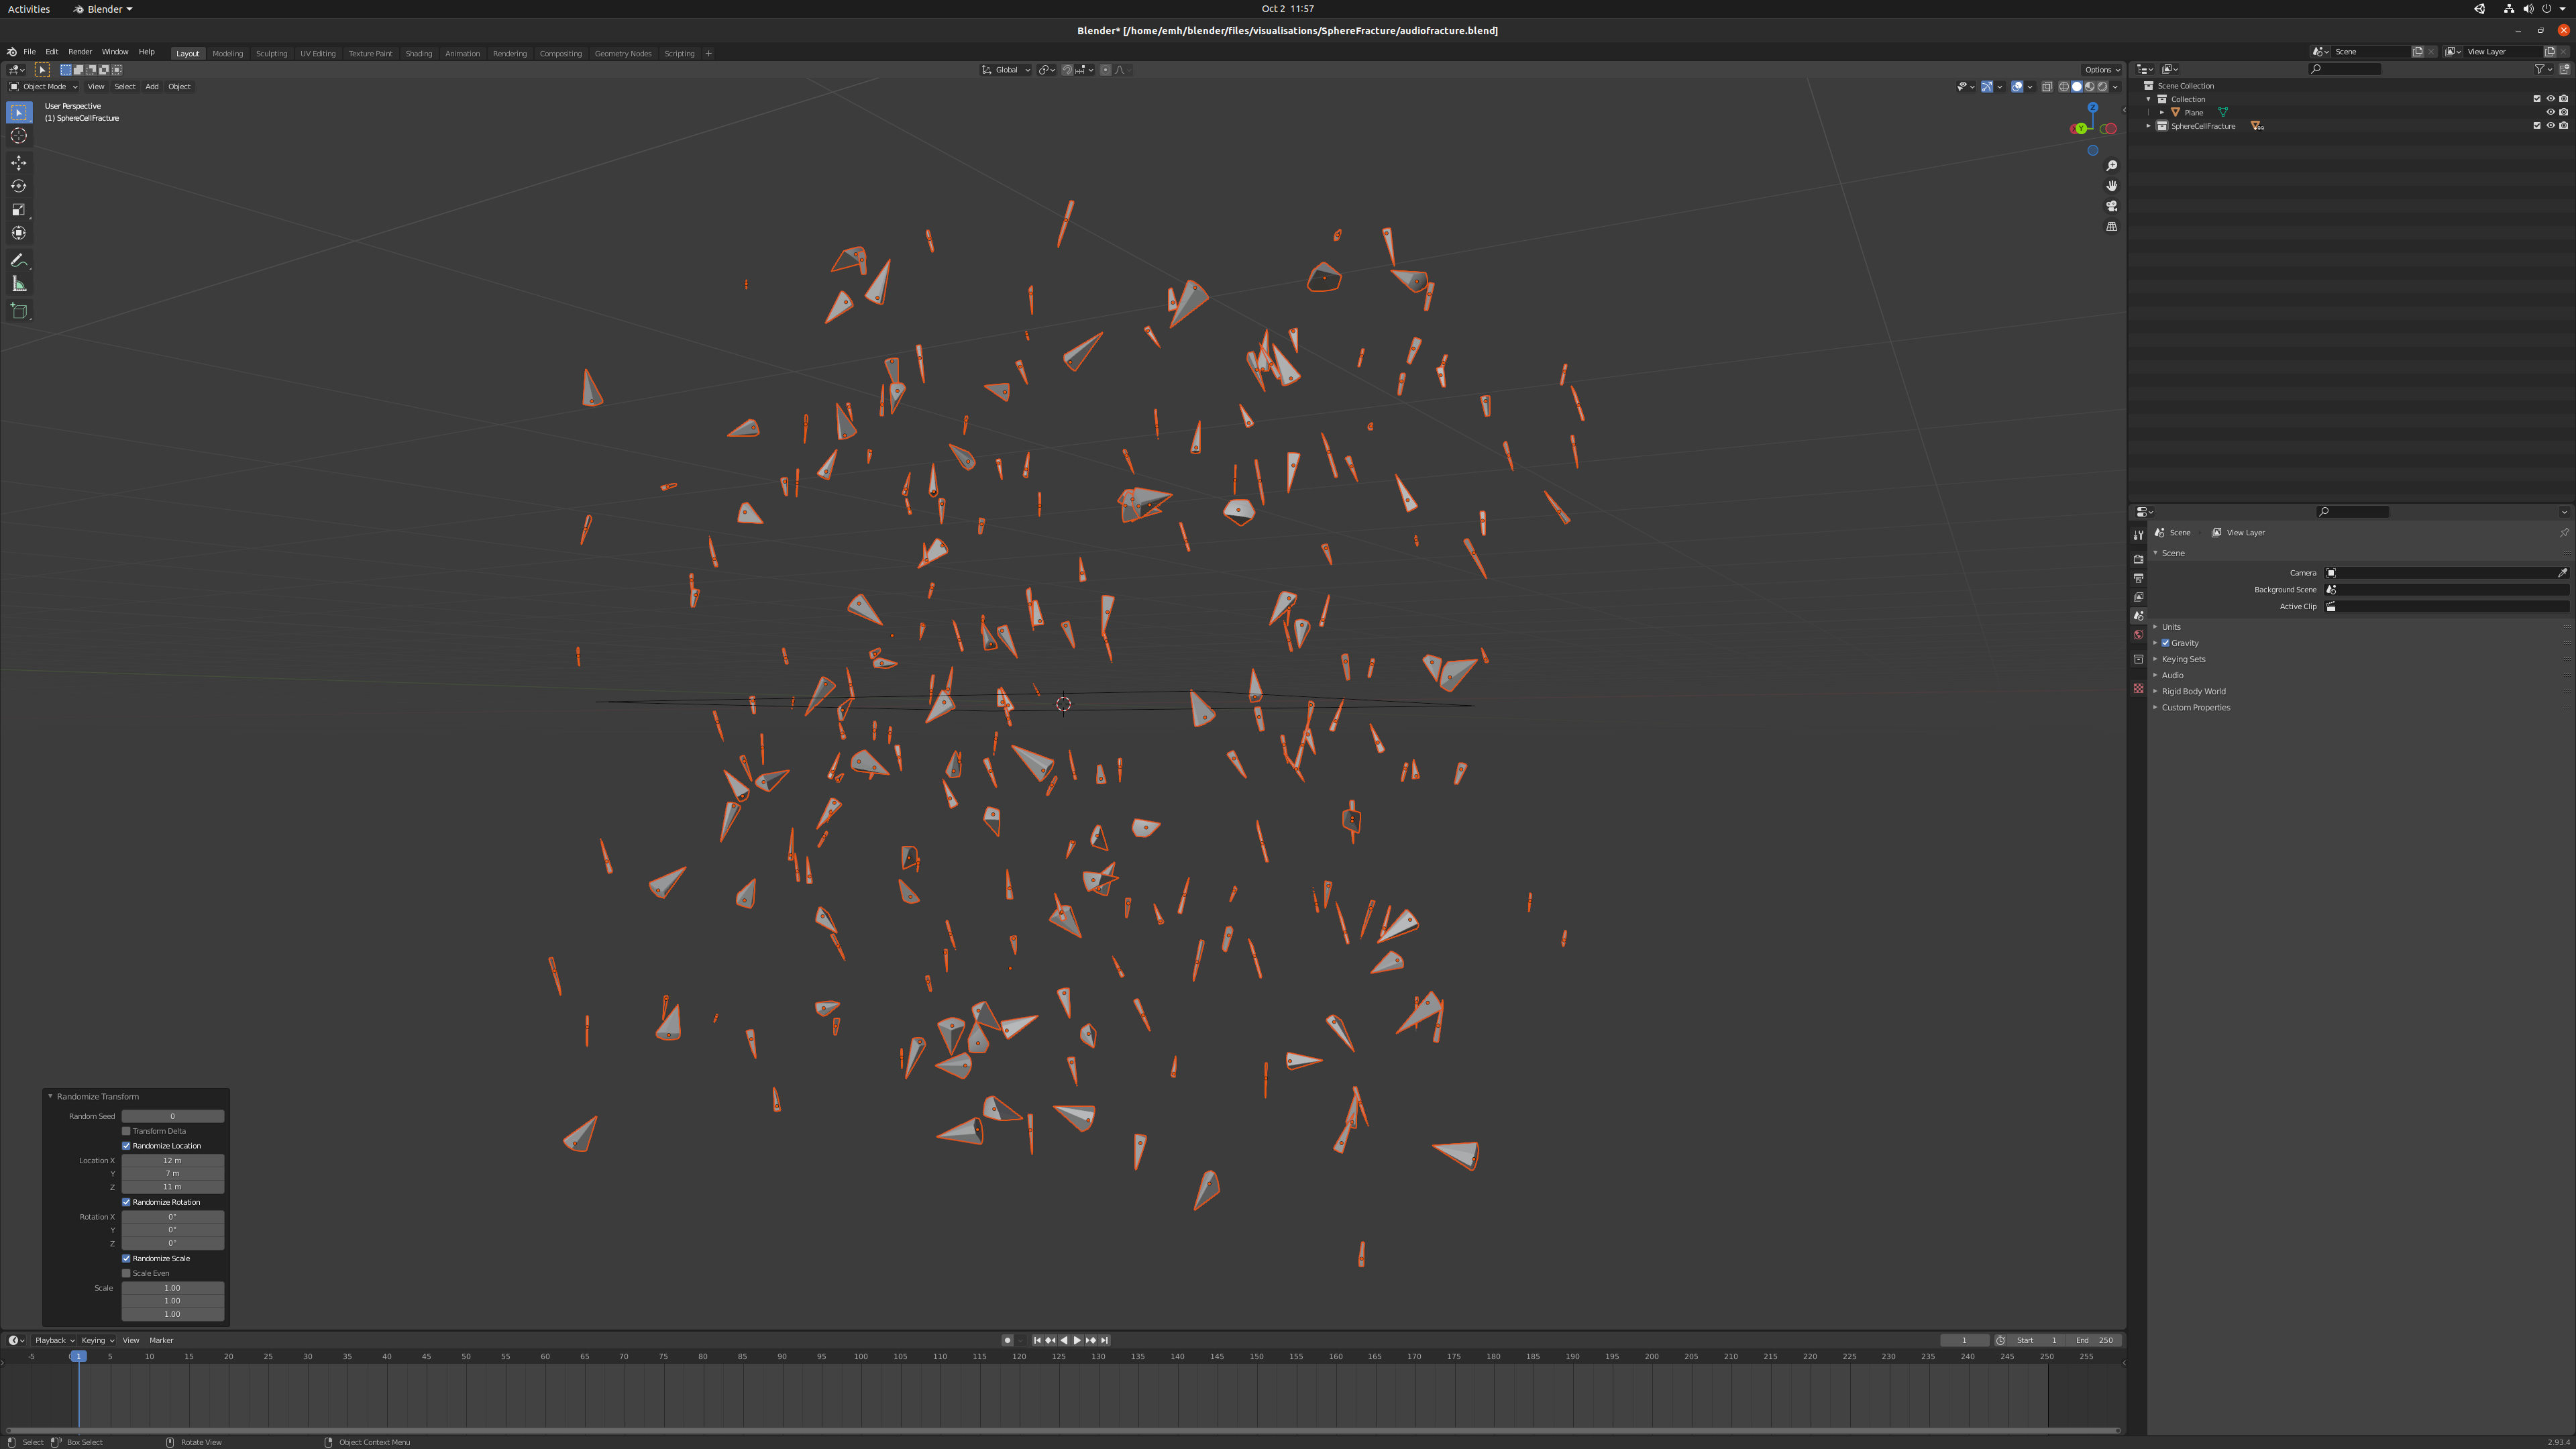
Task: Expand the Plane object tree
Action: pos(2162,112)
